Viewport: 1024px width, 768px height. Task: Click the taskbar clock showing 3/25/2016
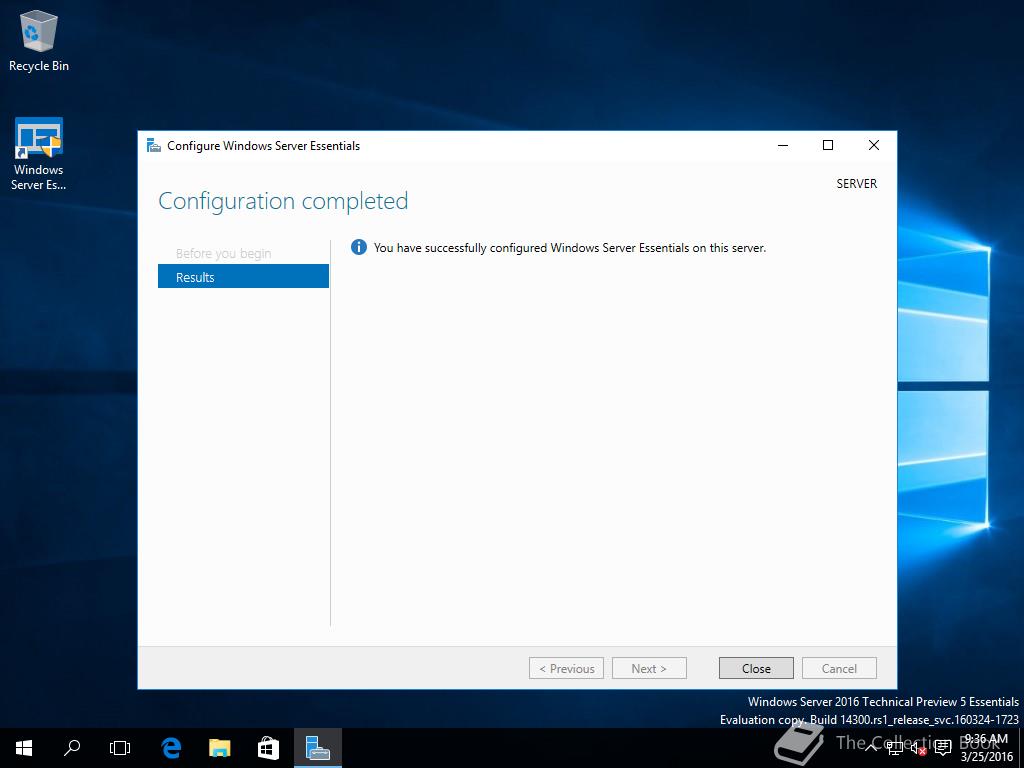(987, 748)
